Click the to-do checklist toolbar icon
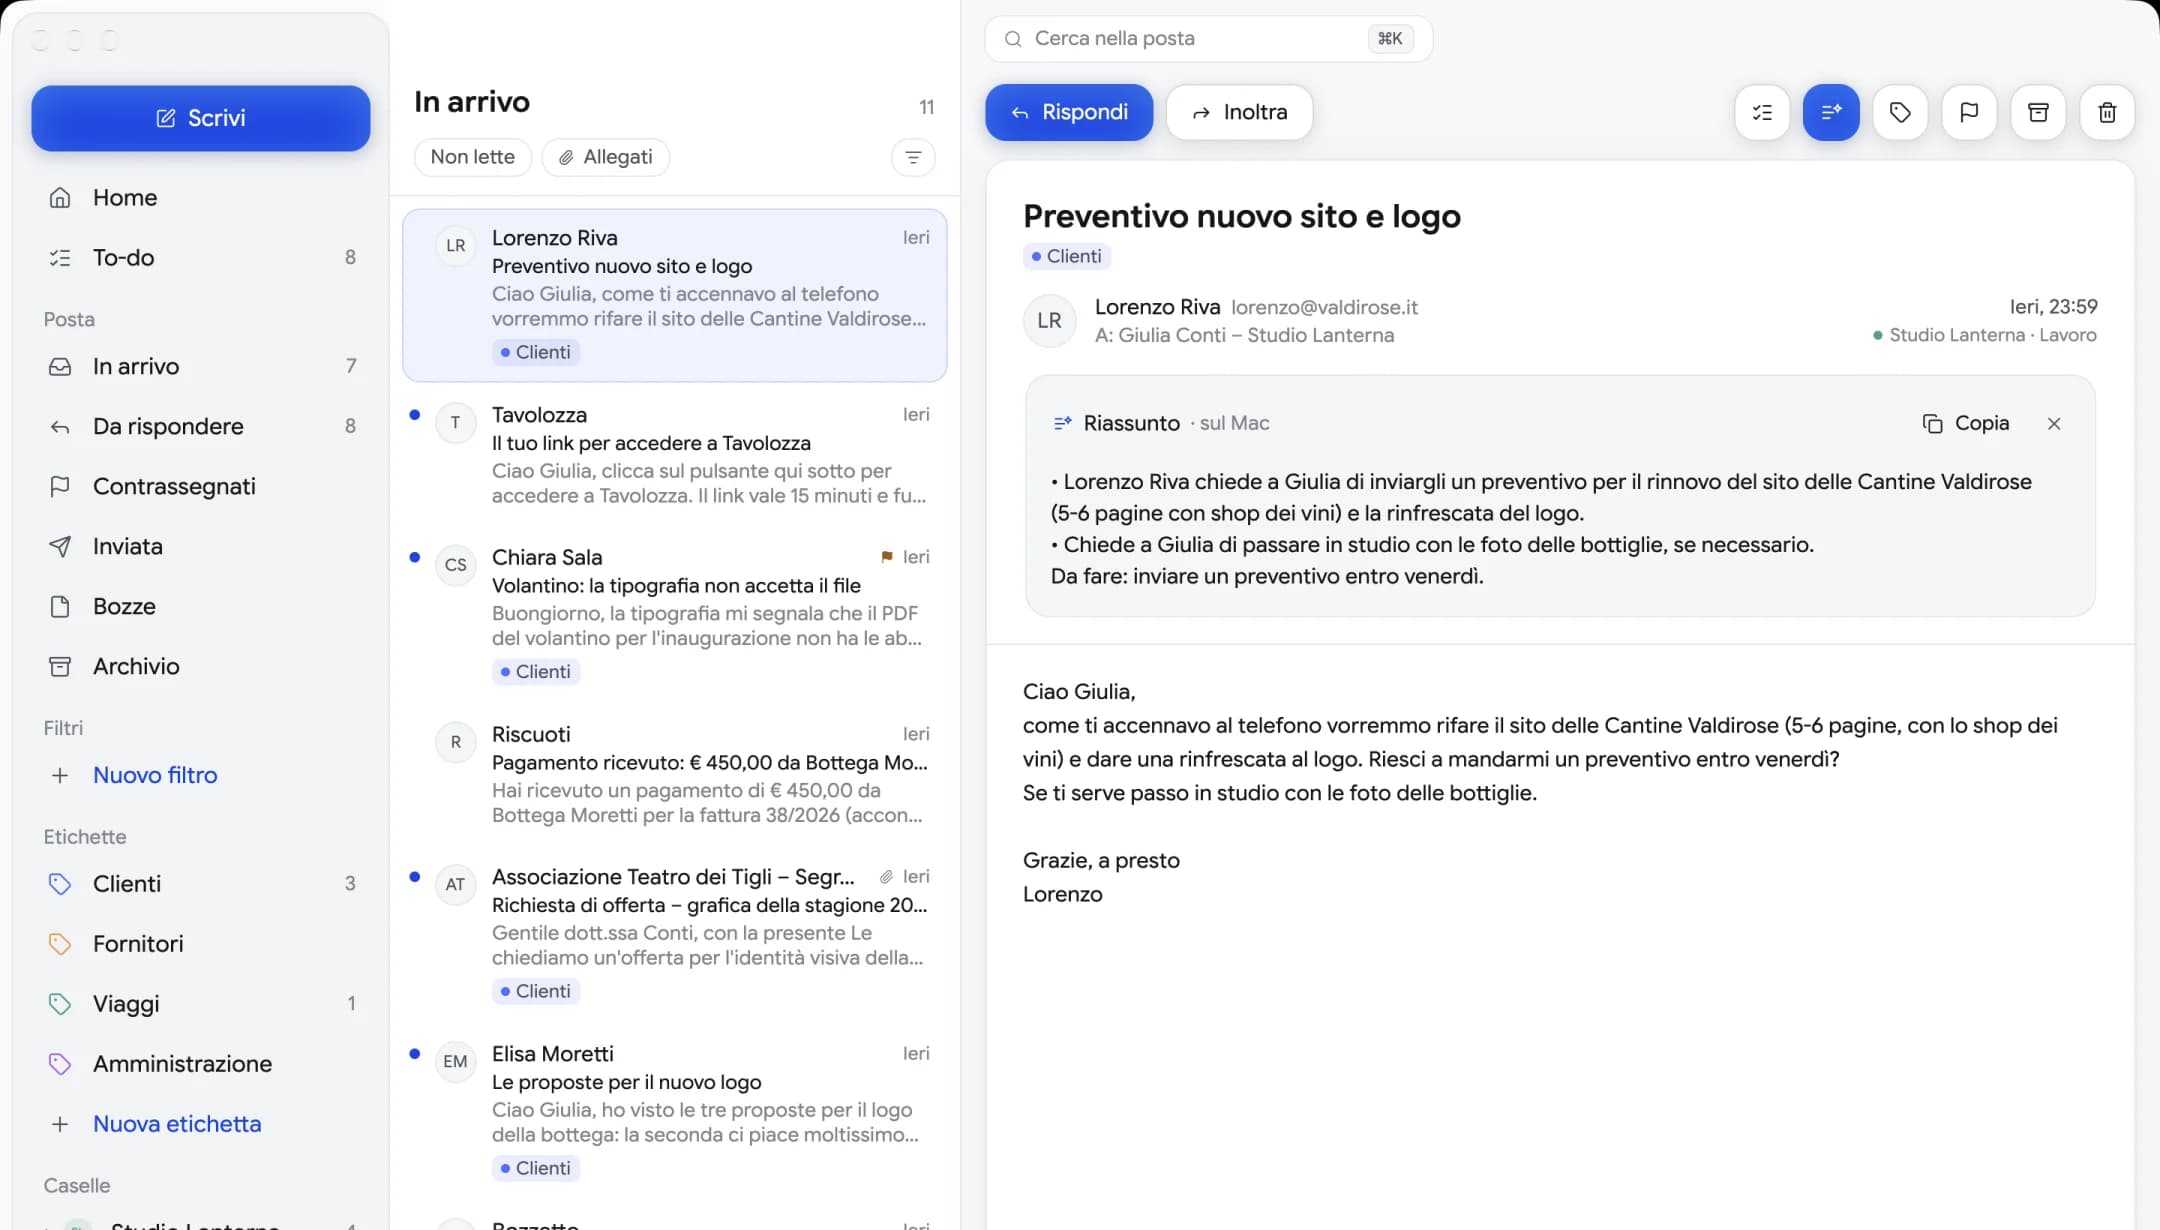 point(1762,113)
